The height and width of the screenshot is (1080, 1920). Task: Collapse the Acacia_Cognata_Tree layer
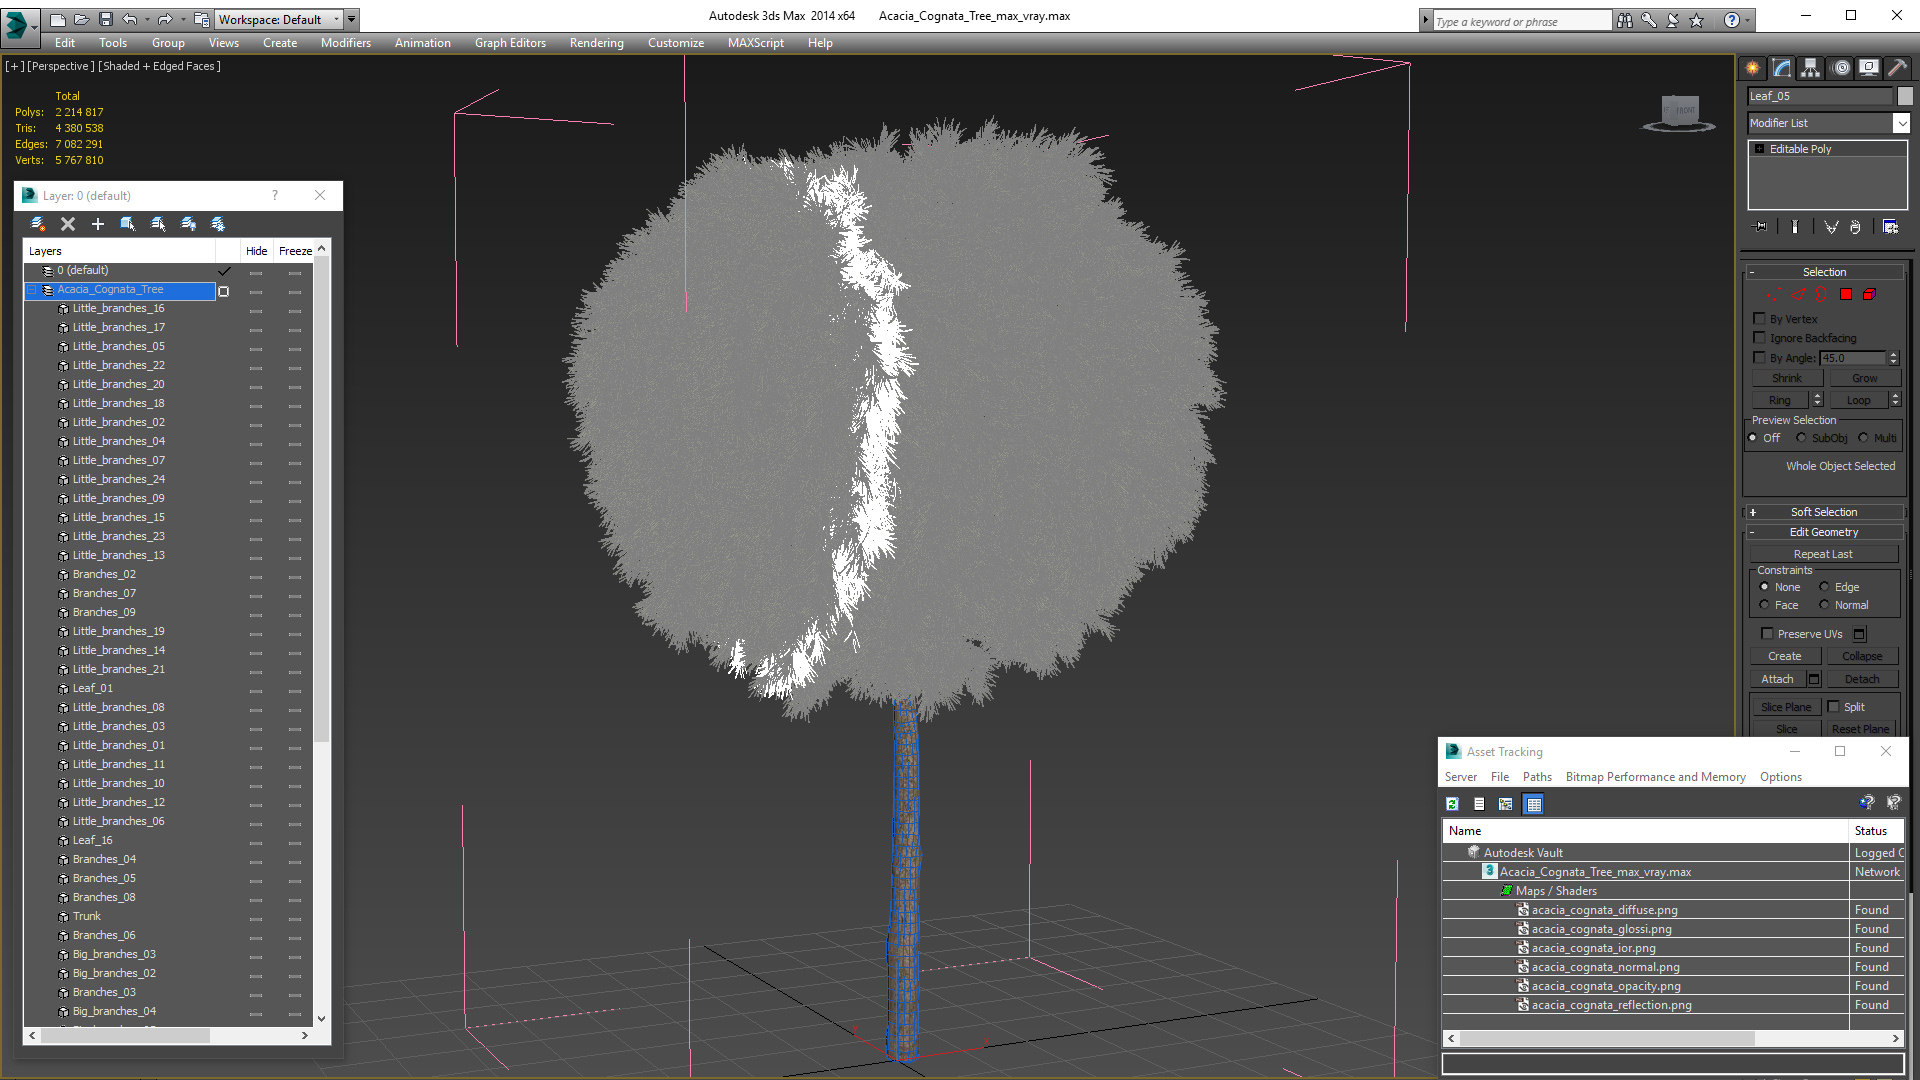pos(32,290)
